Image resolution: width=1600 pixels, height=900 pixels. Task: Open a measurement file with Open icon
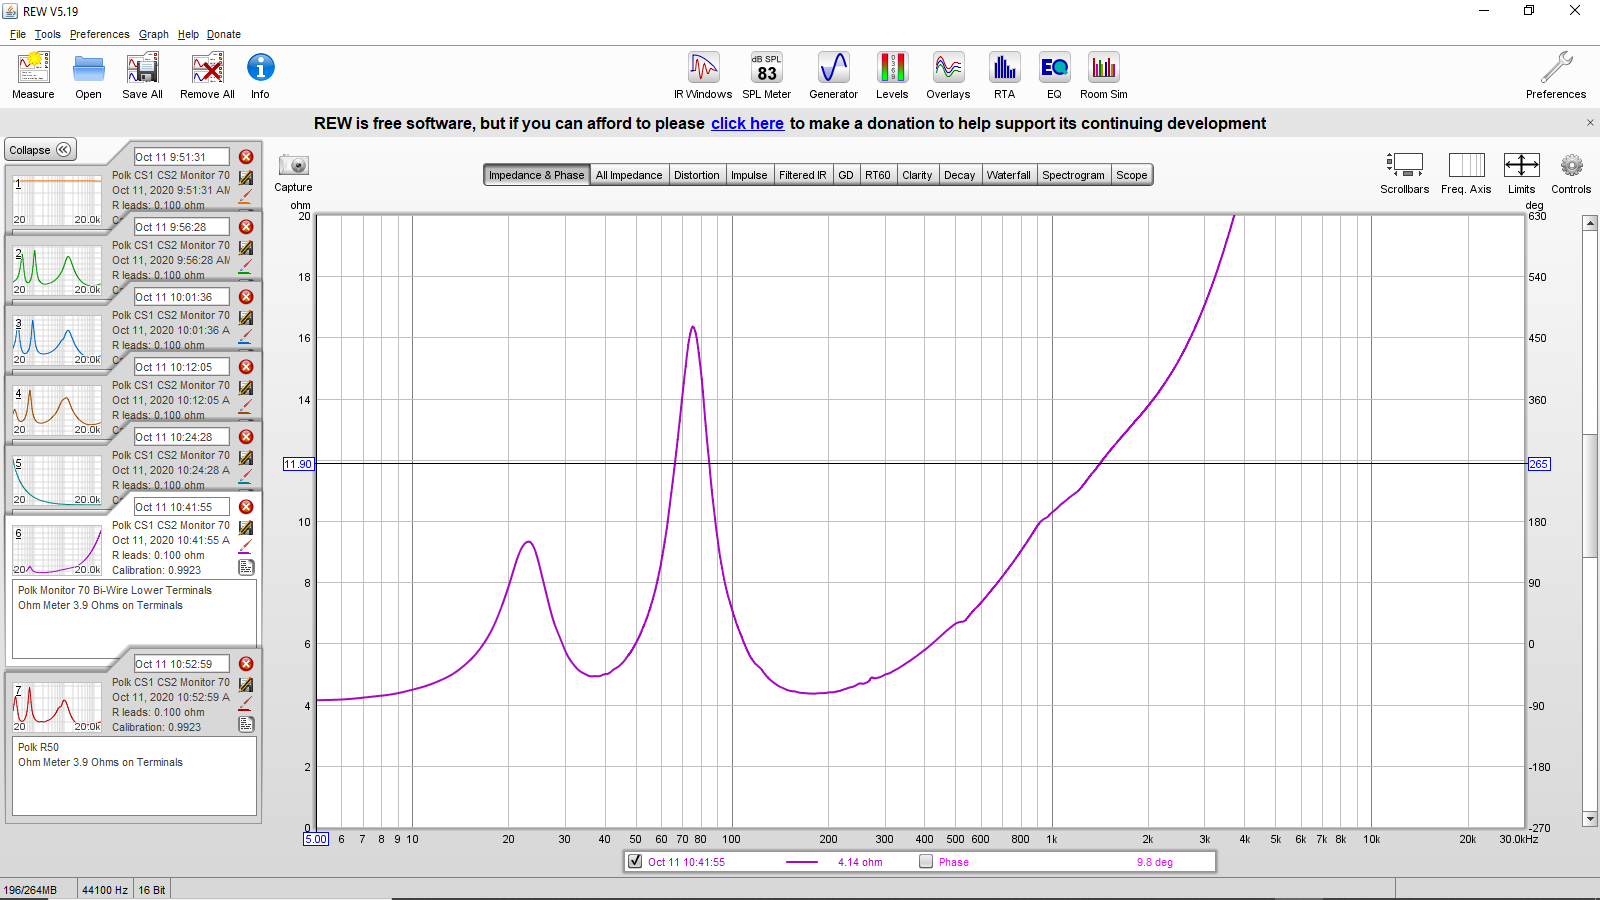88,68
